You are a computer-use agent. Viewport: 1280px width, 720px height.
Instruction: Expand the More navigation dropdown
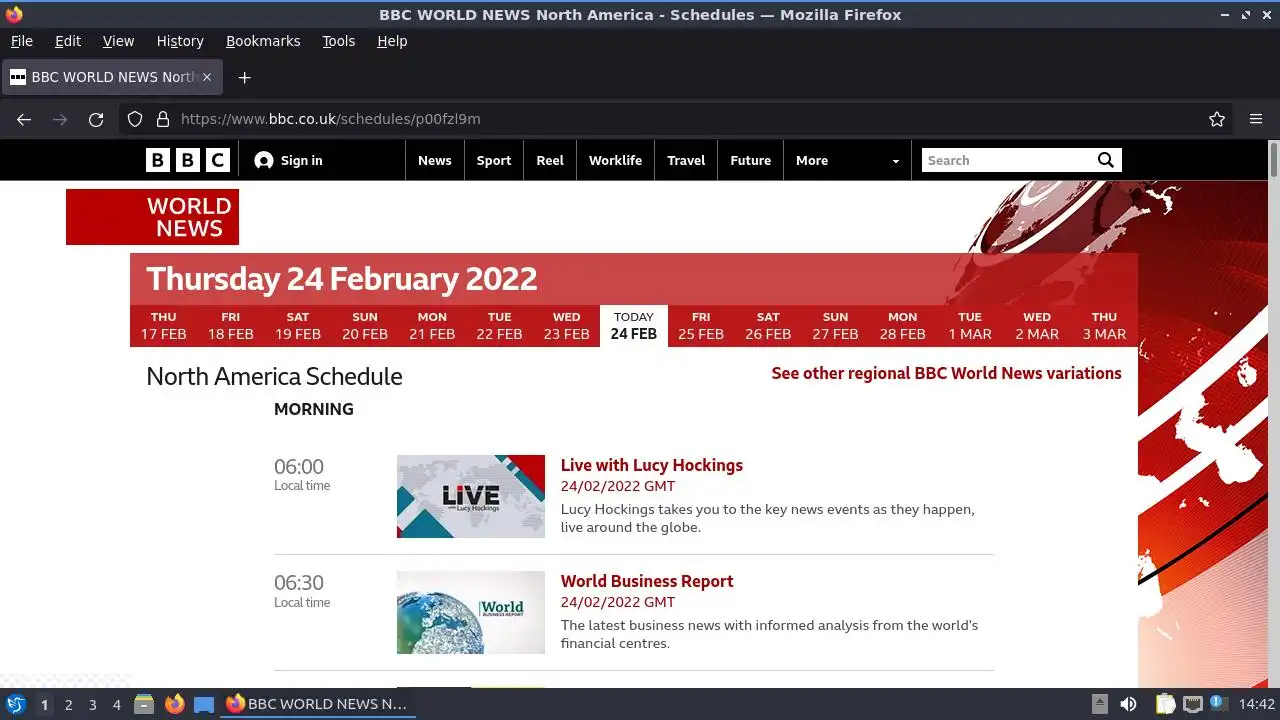[x=847, y=160]
